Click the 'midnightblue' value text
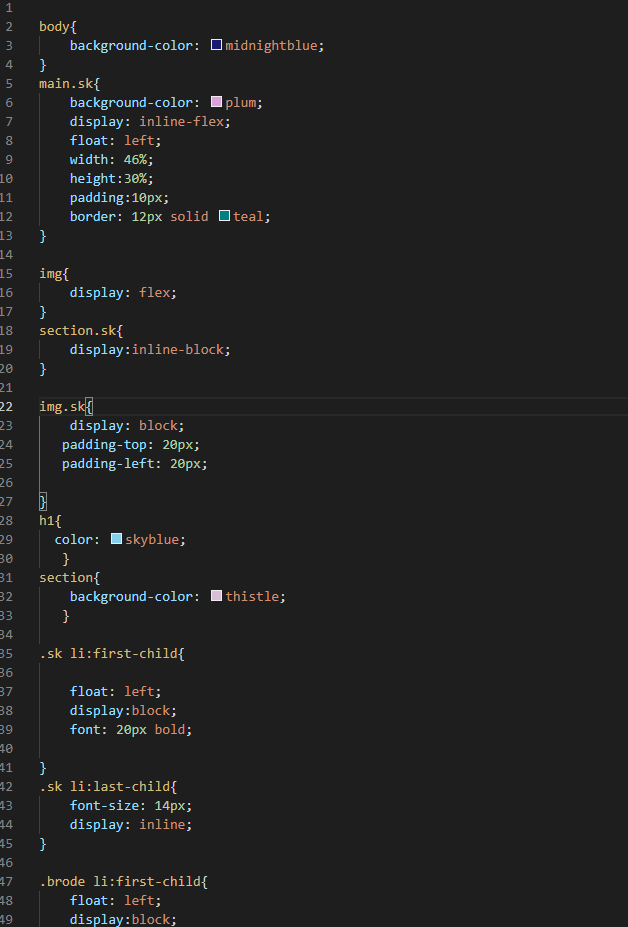 (x=271, y=45)
